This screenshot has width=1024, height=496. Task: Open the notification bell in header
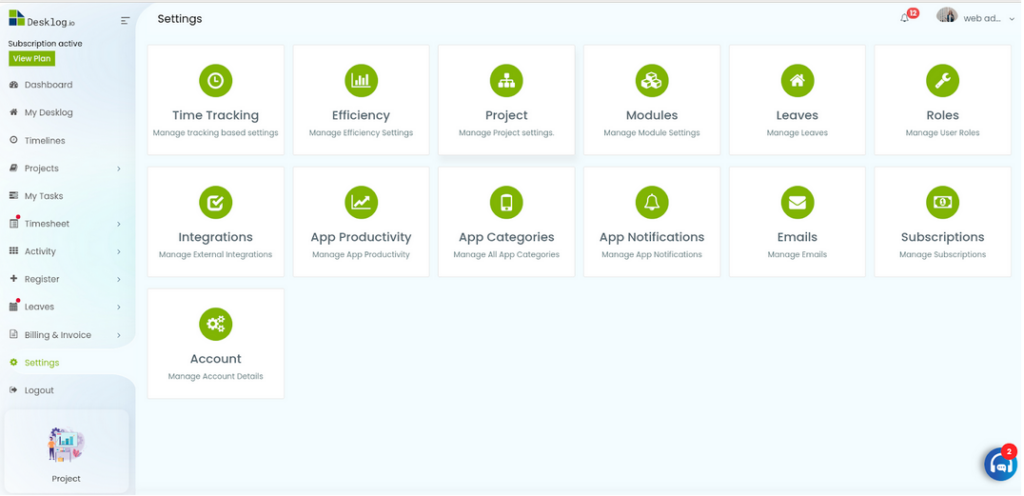click(904, 18)
